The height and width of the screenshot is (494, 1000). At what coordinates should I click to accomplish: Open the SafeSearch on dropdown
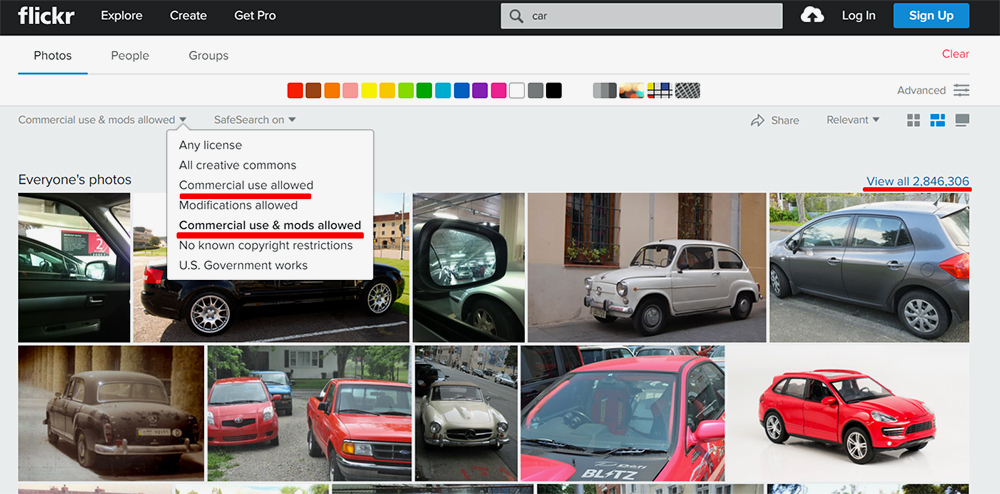pyautogui.click(x=254, y=120)
